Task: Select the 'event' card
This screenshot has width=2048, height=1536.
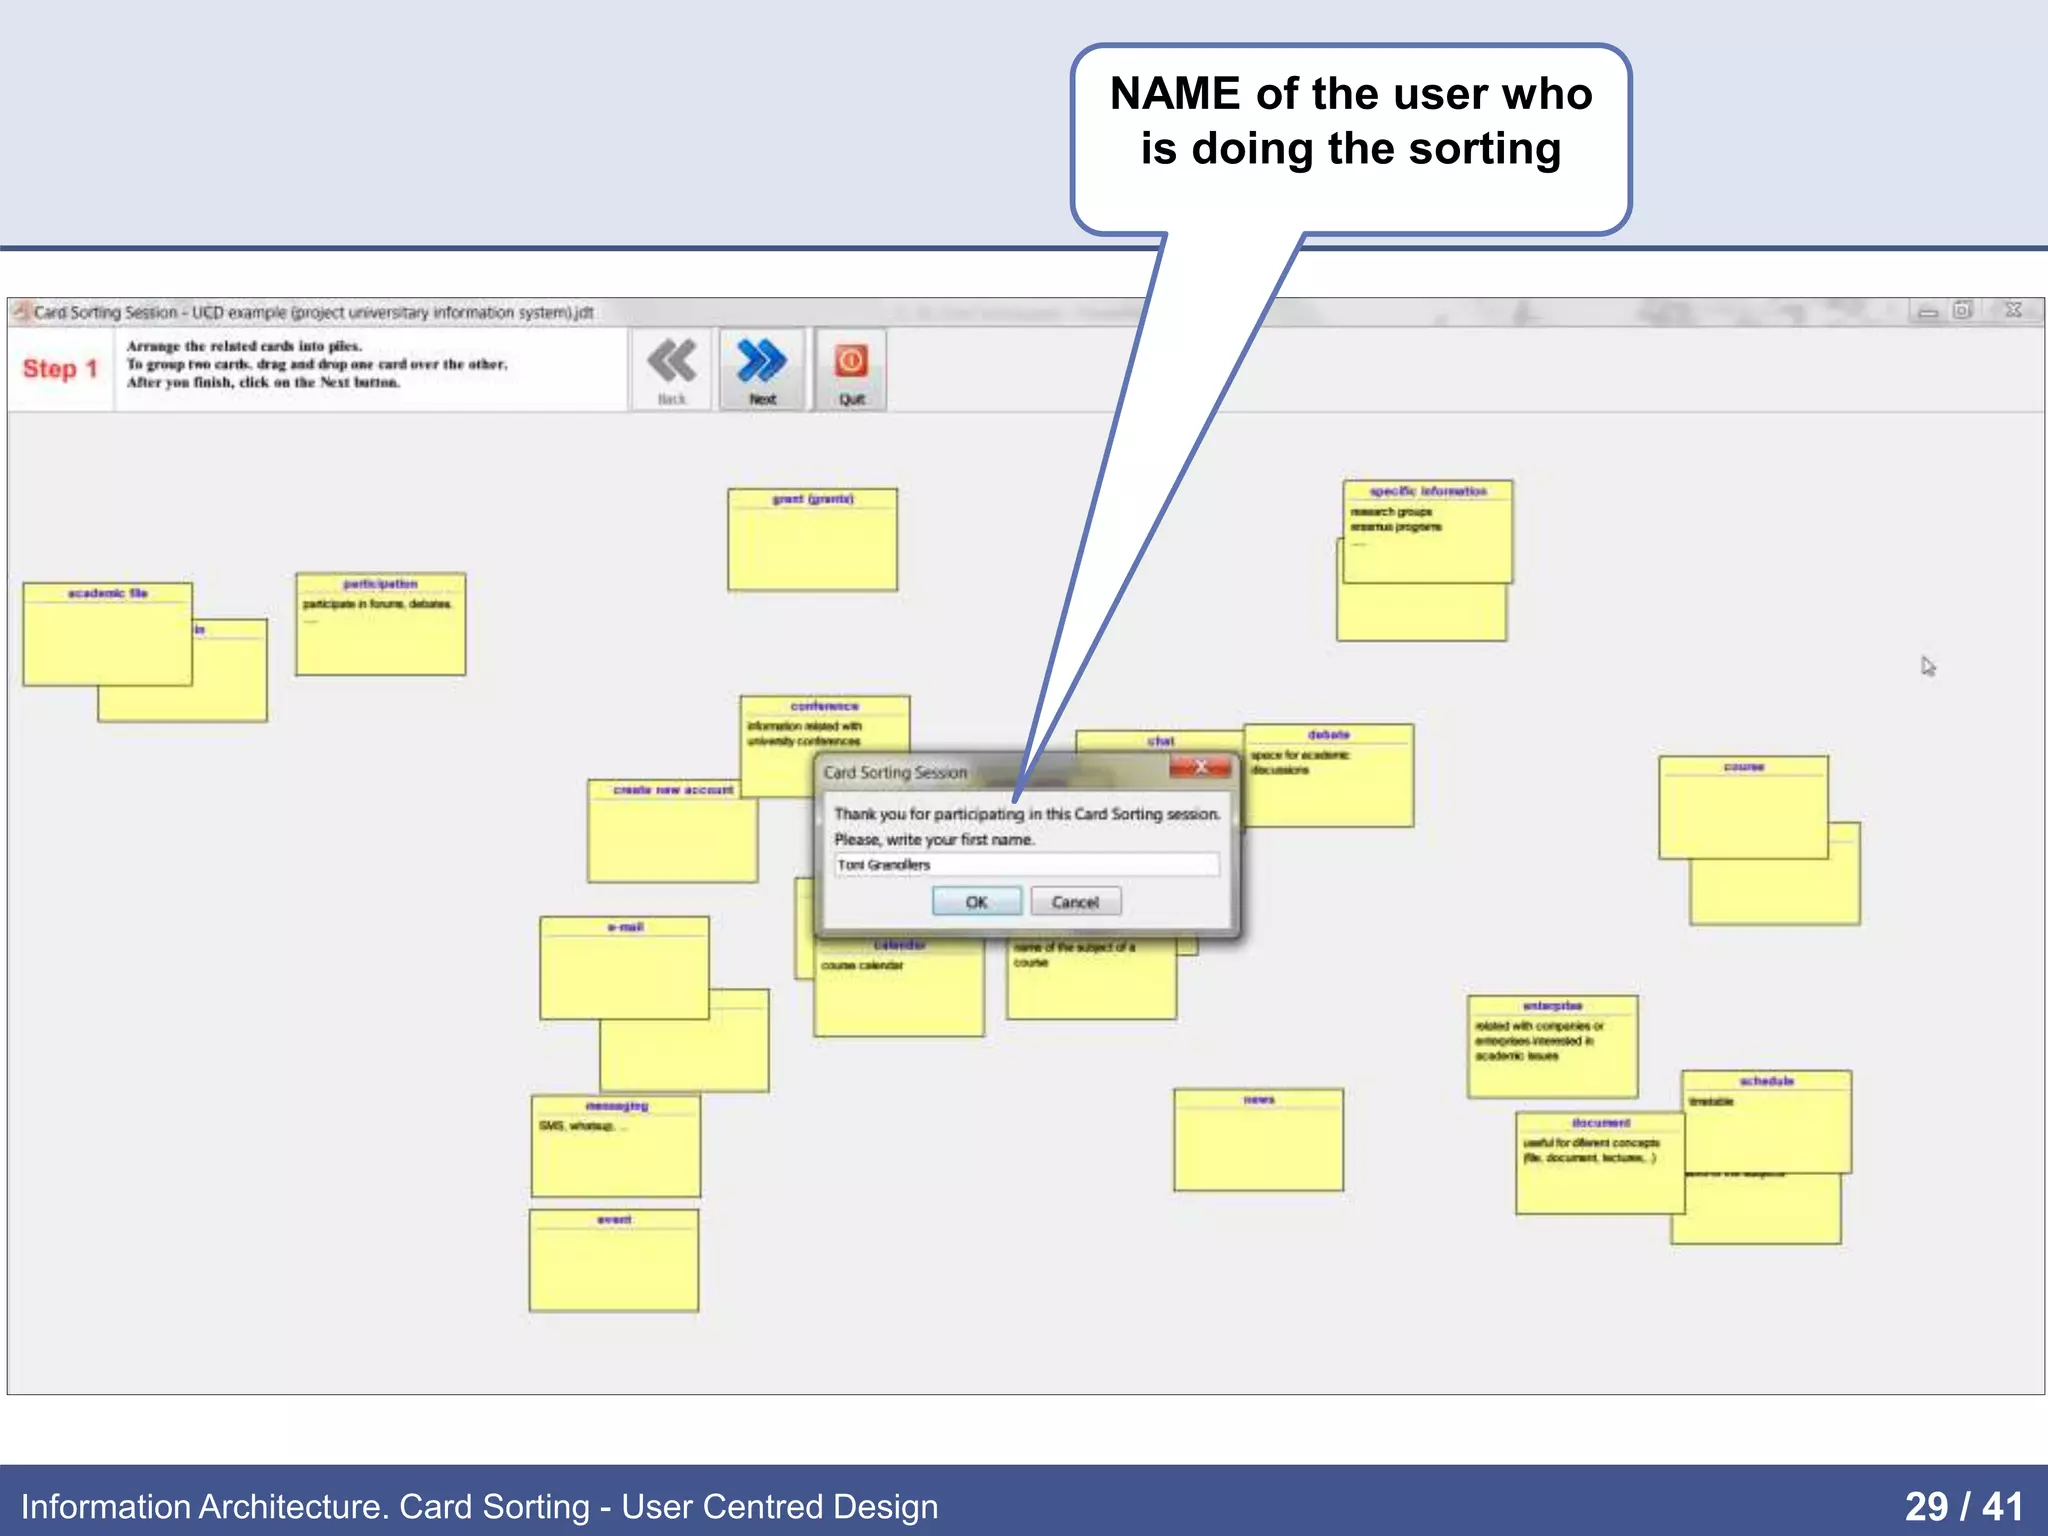Action: (x=614, y=1260)
